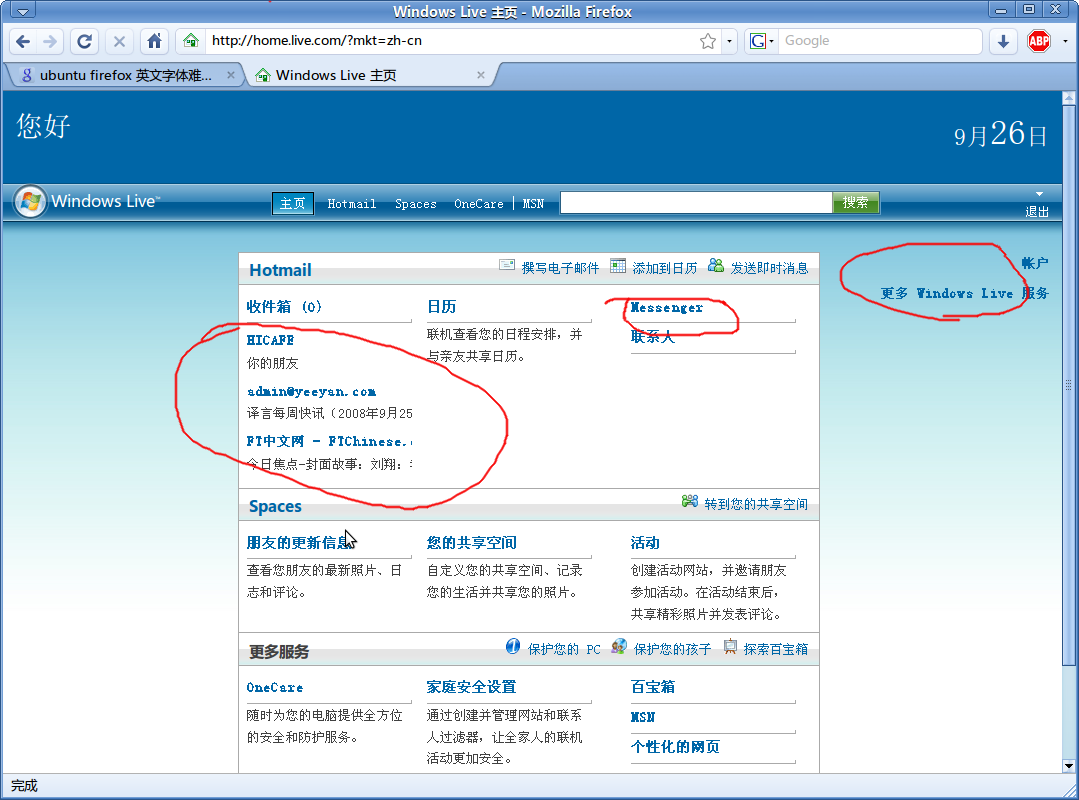Click the shield icon beside 保护您的 PC
This screenshot has height=800, width=1079.
pyautogui.click(x=513, y=646)
